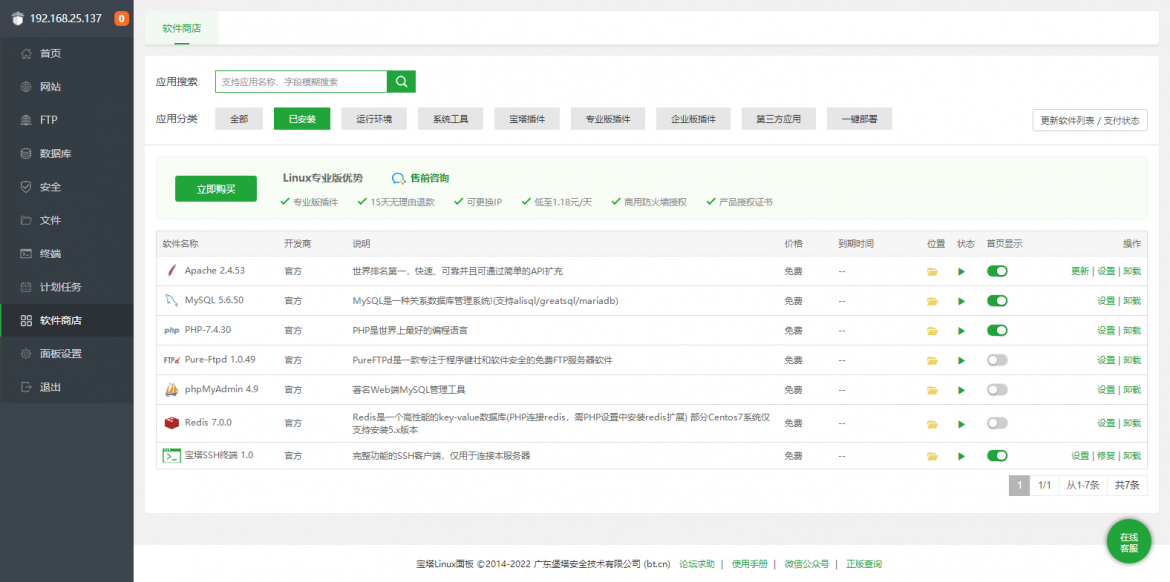Open 安全 in the sidebar

point(67,187)
